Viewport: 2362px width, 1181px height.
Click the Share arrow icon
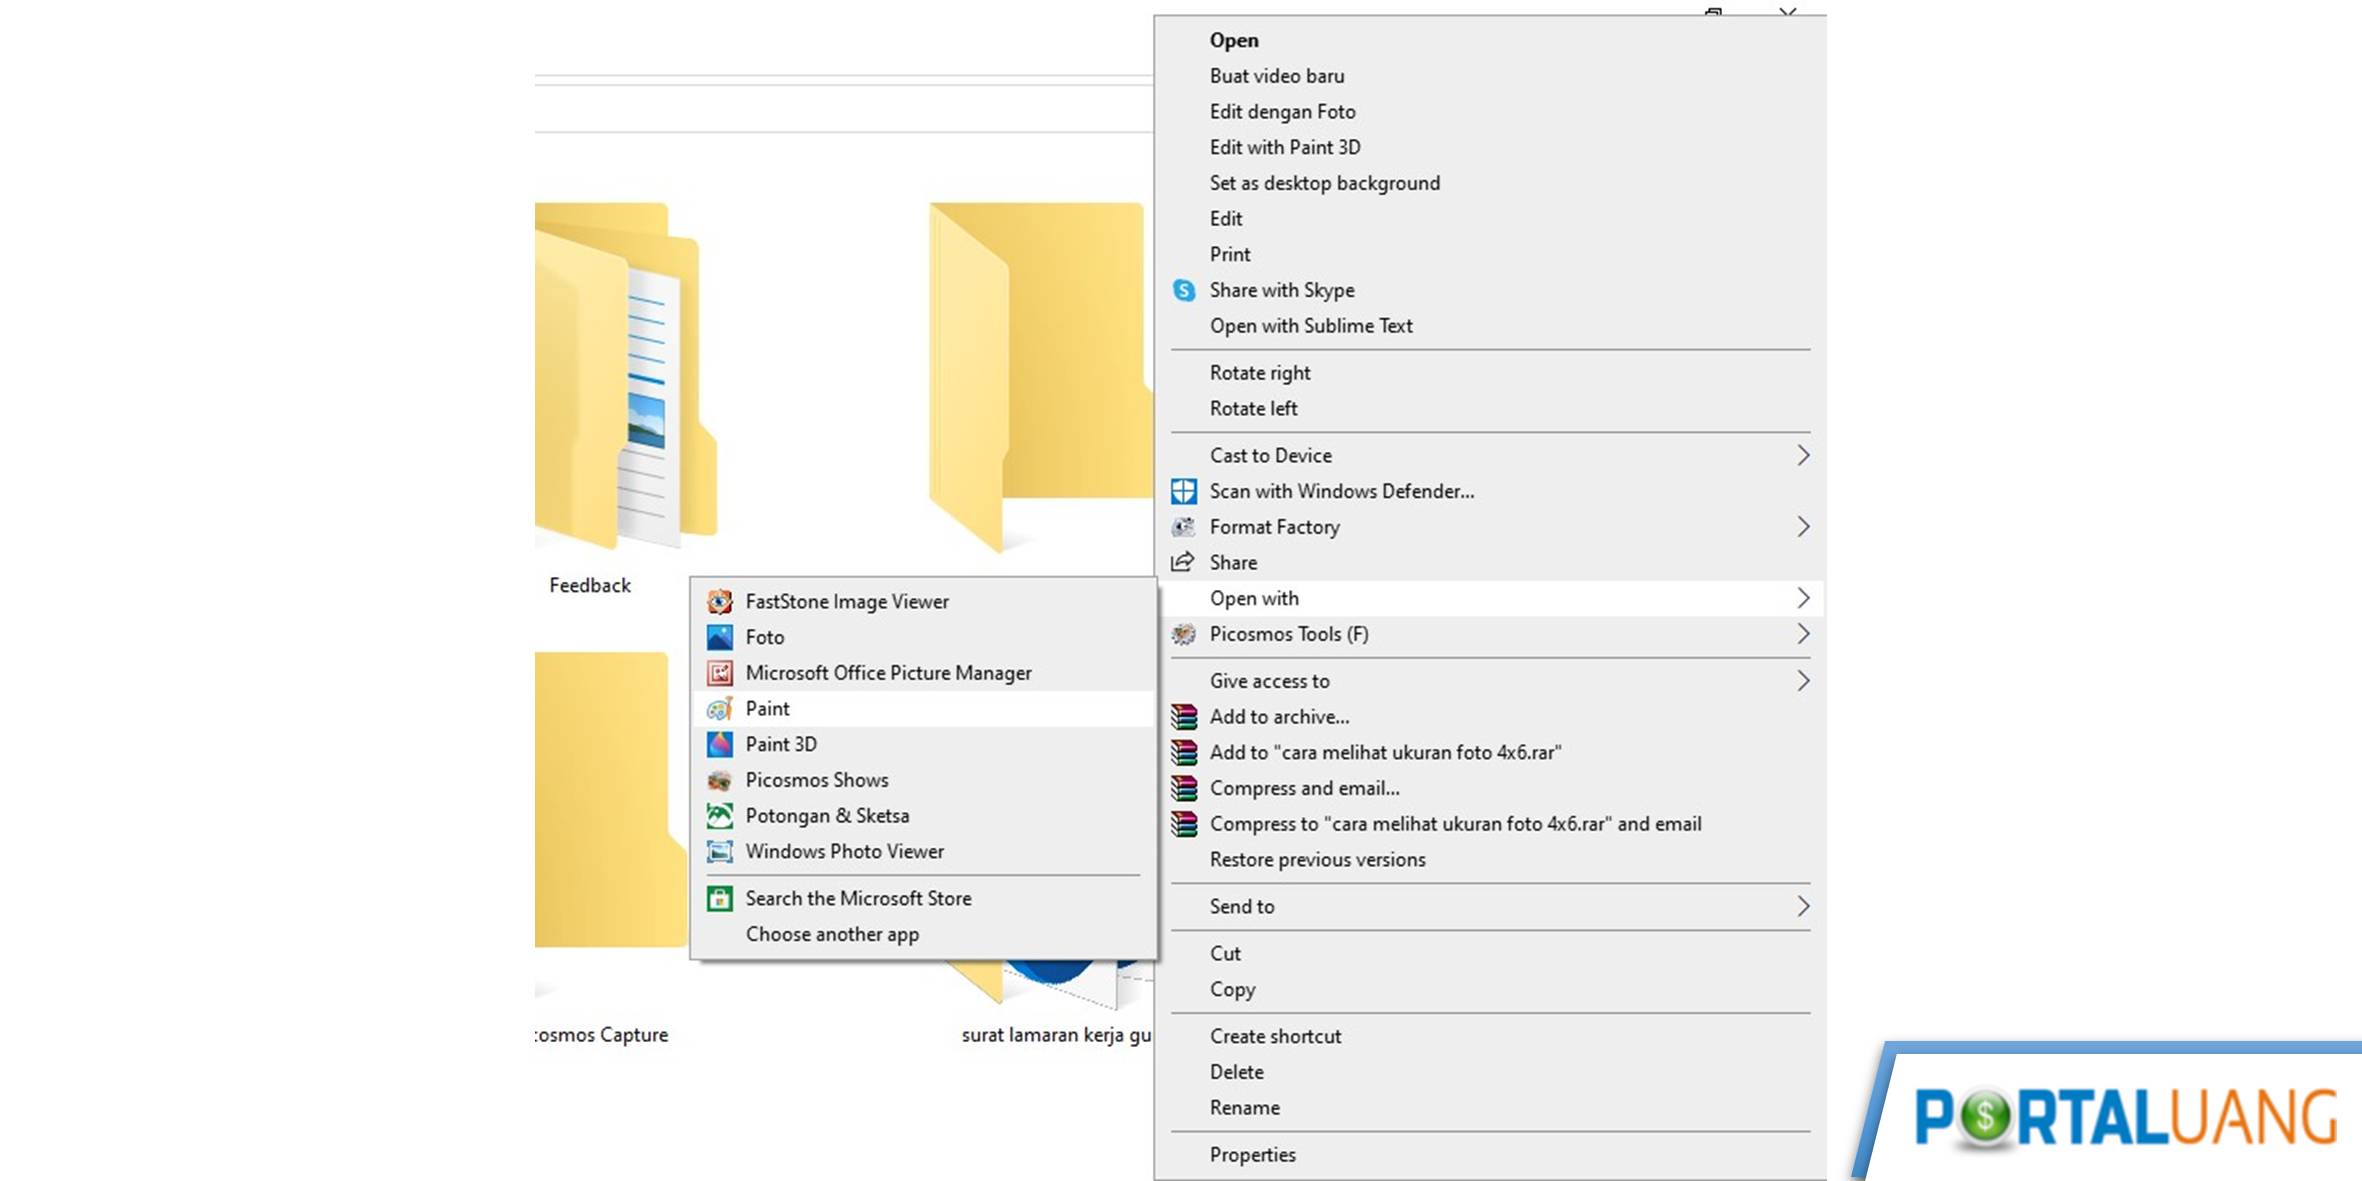[x=1184, y=562]
